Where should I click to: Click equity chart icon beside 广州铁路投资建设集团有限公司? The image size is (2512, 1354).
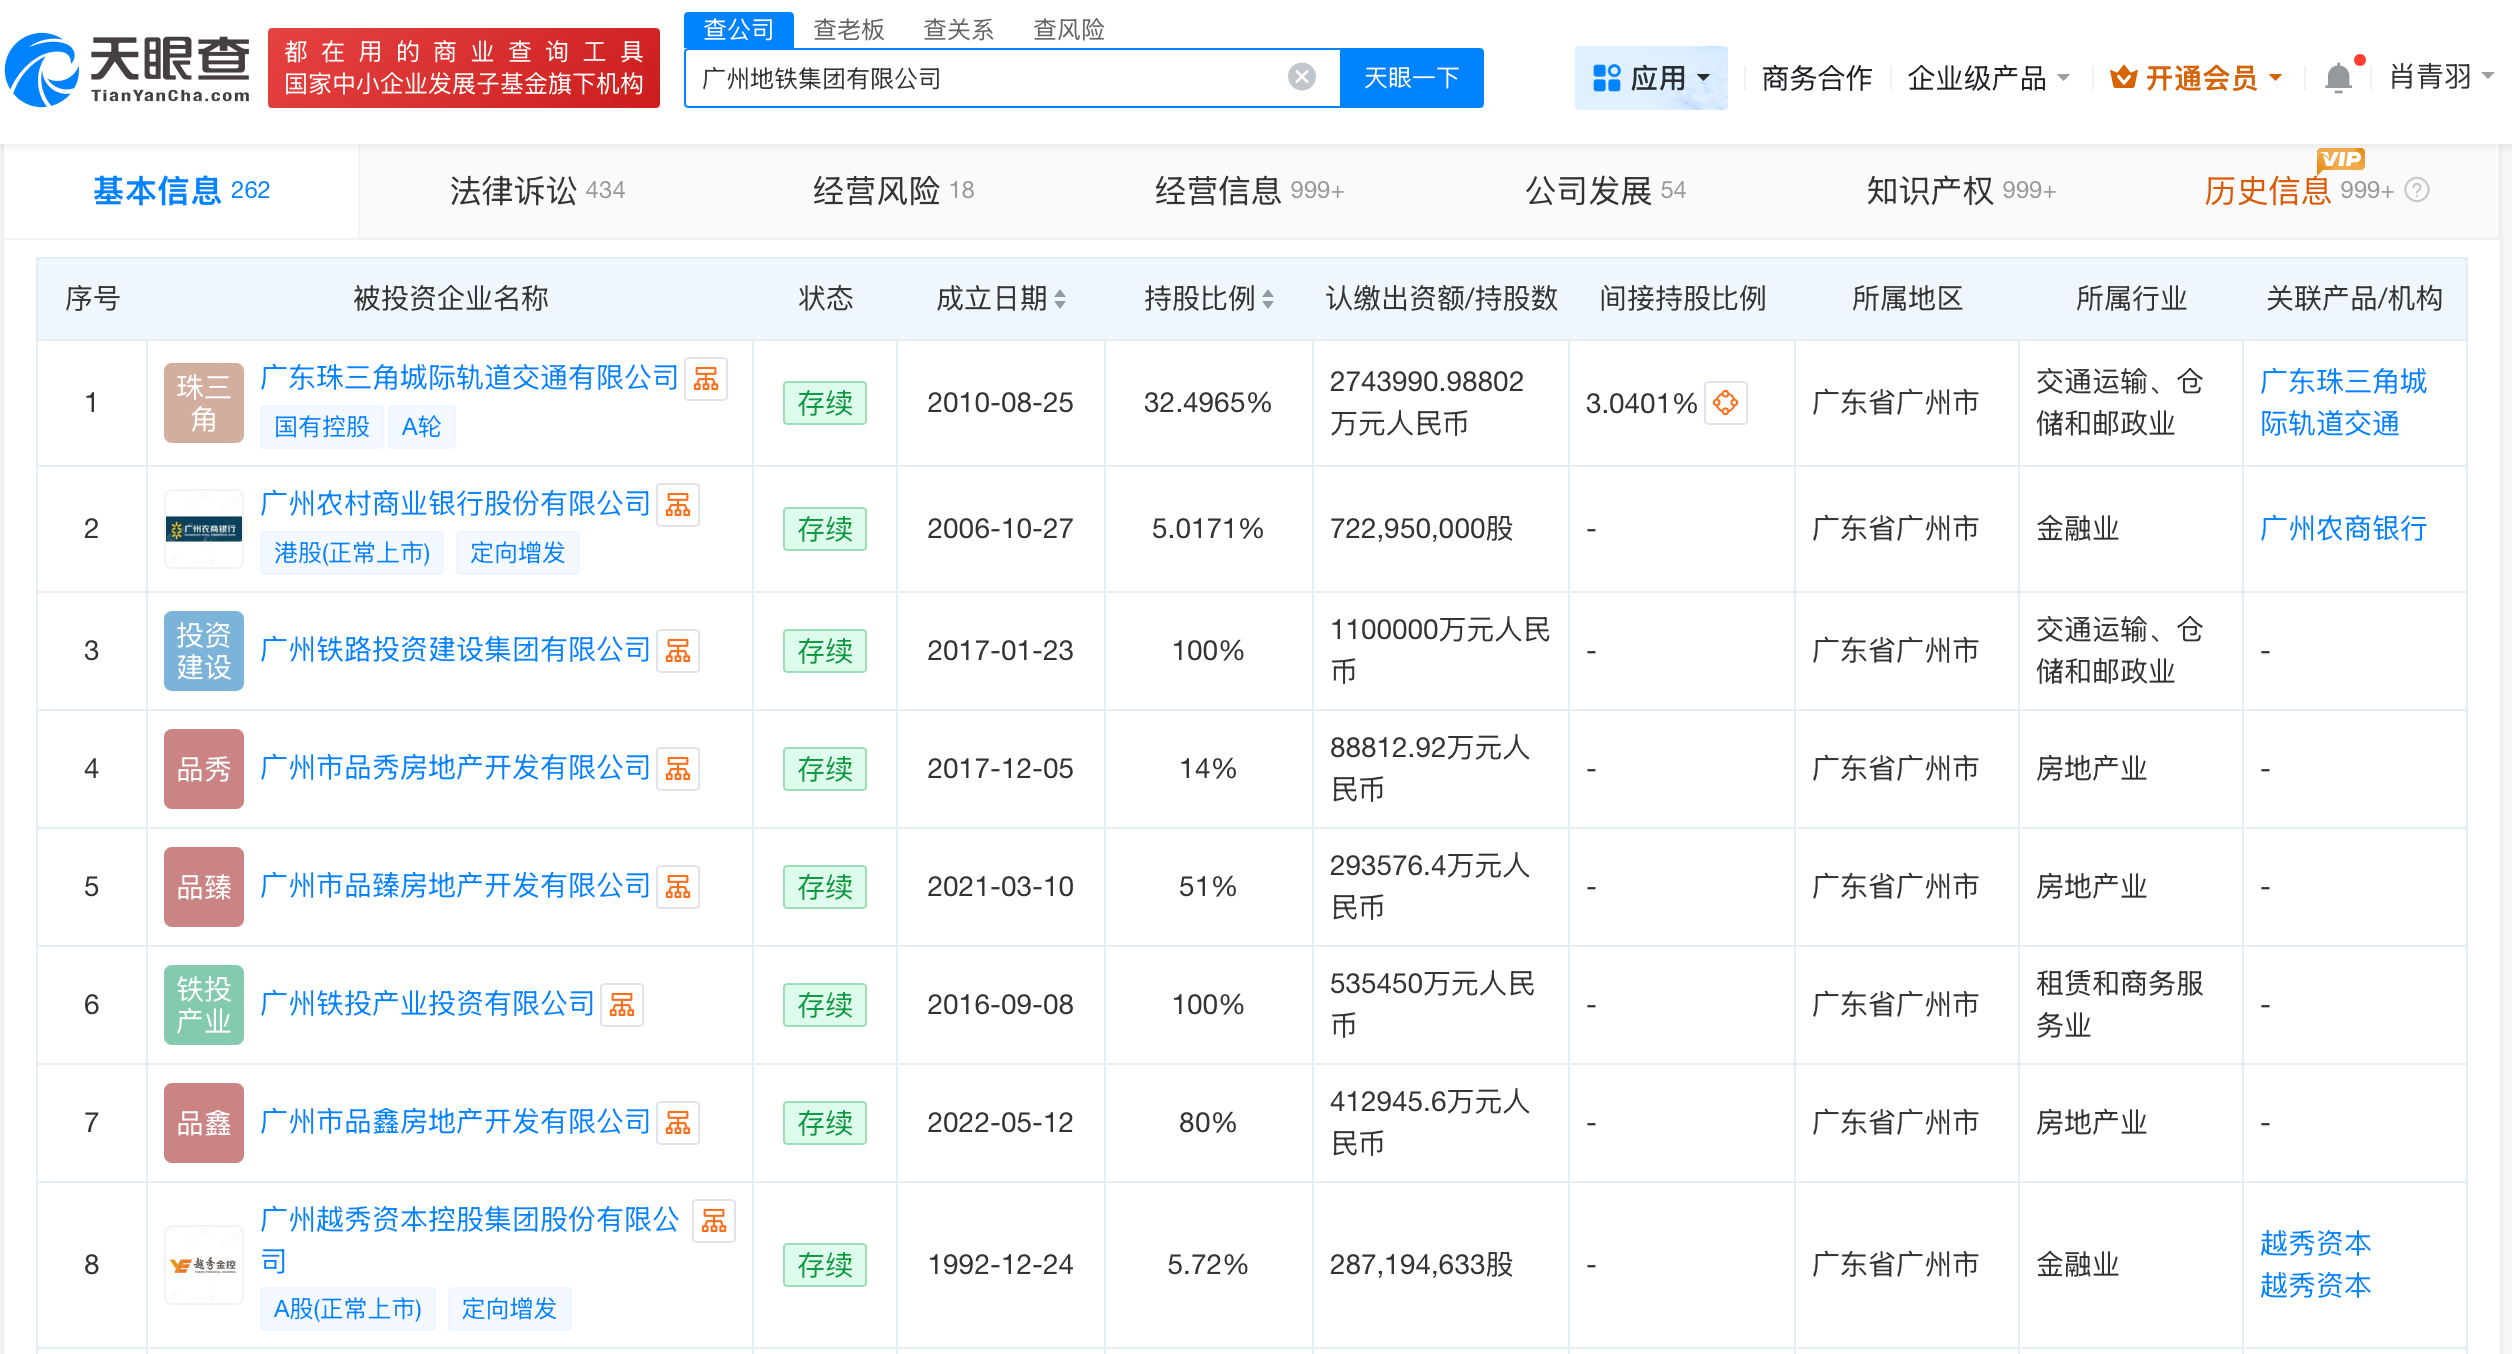679,651
